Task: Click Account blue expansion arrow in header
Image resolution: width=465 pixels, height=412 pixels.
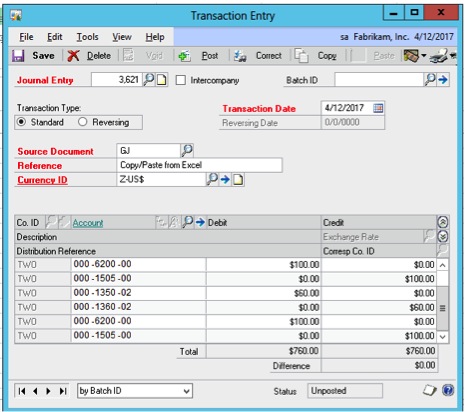Action: 200,222
